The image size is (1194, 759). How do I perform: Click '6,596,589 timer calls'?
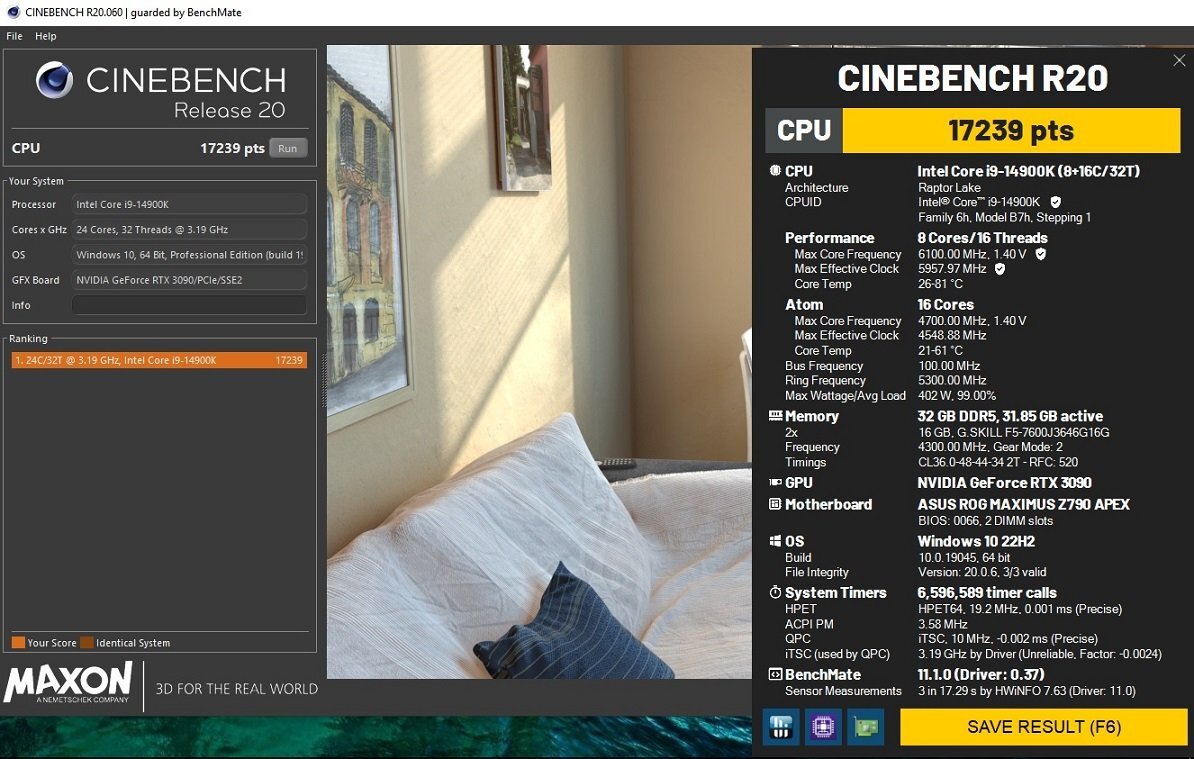point(987,593)
